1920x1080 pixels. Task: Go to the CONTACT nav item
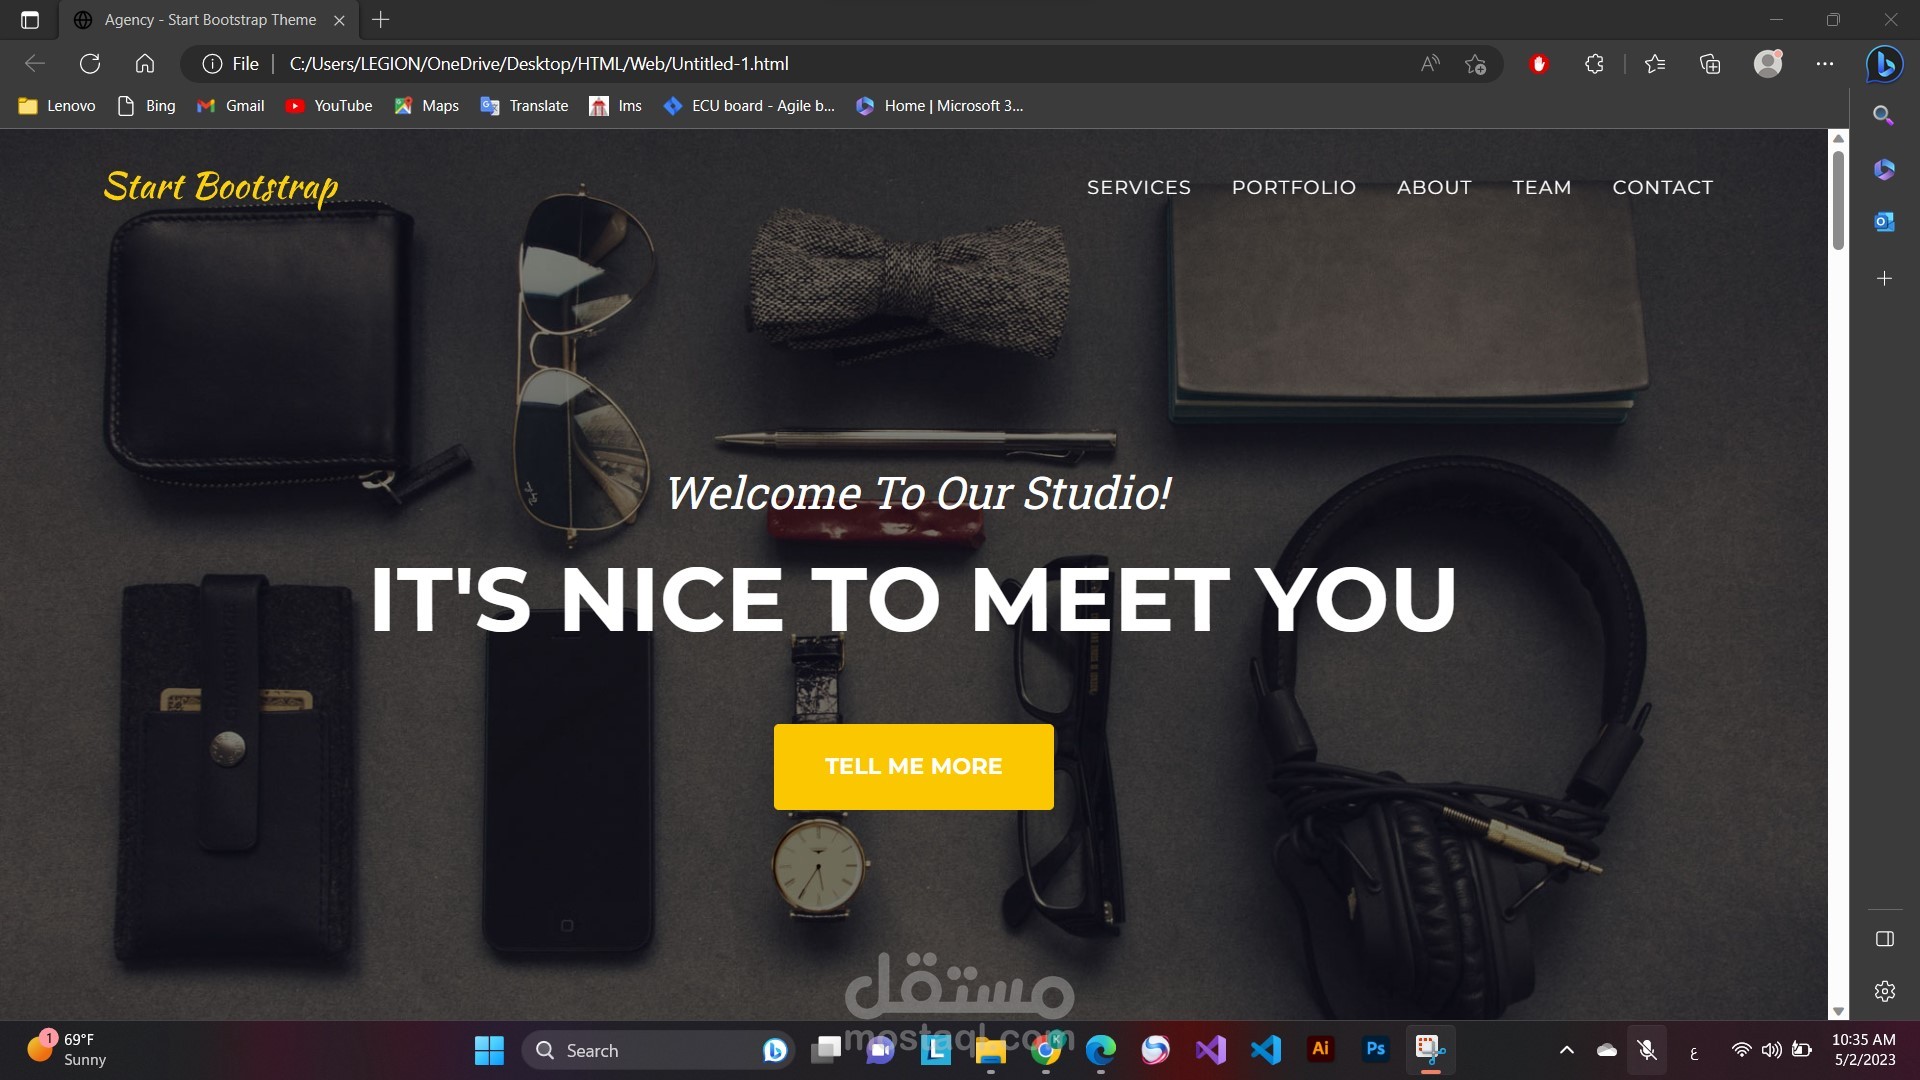[x=1662, y=187]
